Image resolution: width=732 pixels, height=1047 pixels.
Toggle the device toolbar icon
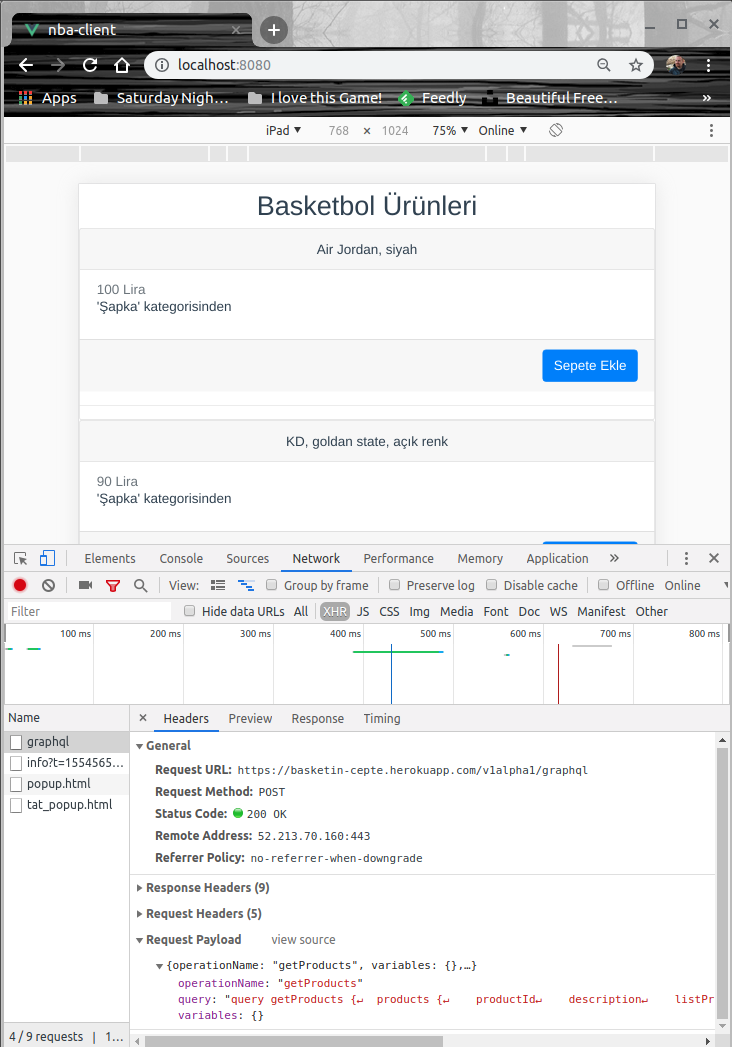(x=47, y=559)
